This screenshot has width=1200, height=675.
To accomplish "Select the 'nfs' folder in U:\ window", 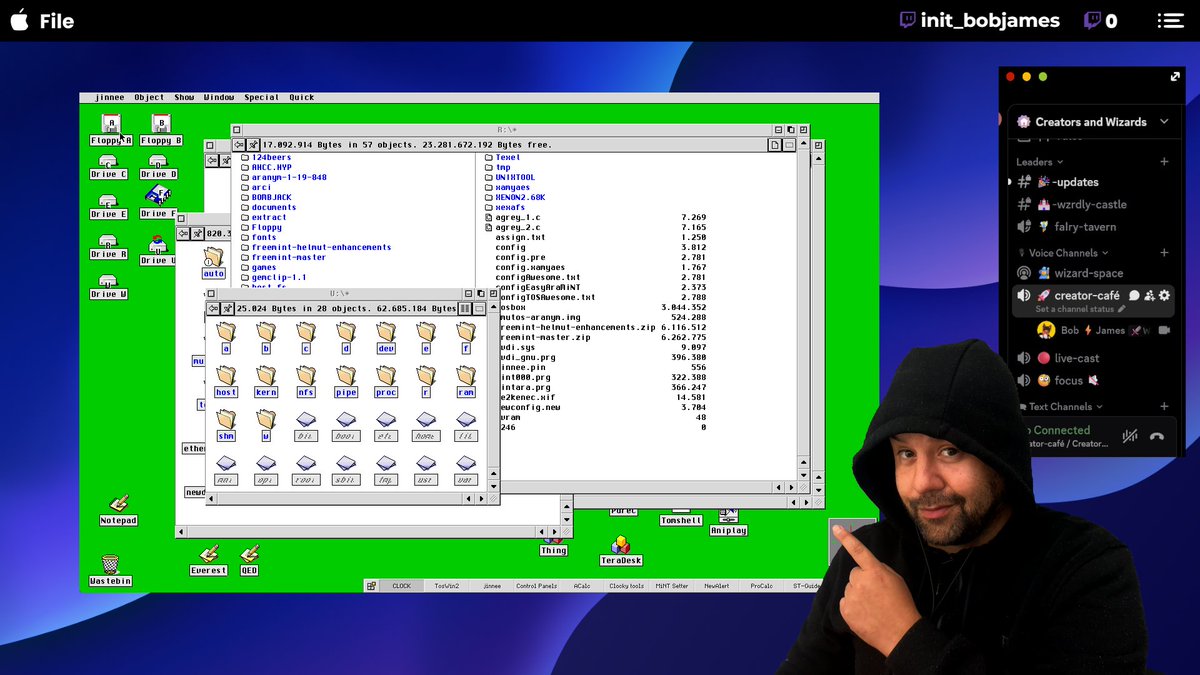I will (306, 381).
